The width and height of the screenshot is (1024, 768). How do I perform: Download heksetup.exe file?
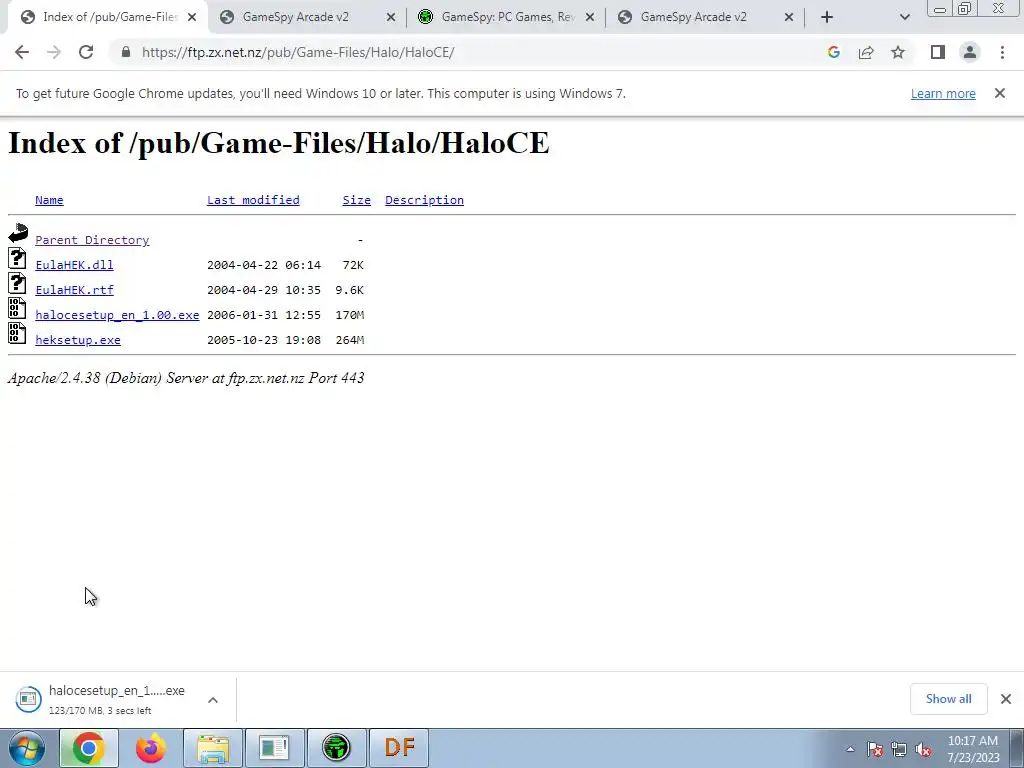[78, 340]
